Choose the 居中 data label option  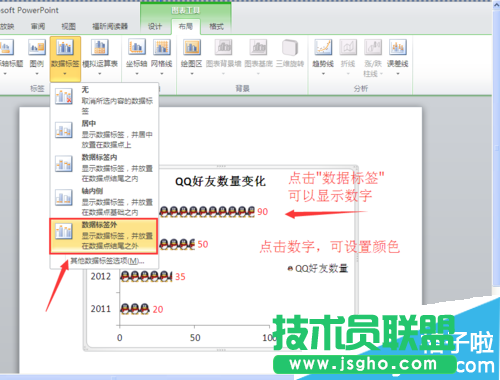(104, 134)
